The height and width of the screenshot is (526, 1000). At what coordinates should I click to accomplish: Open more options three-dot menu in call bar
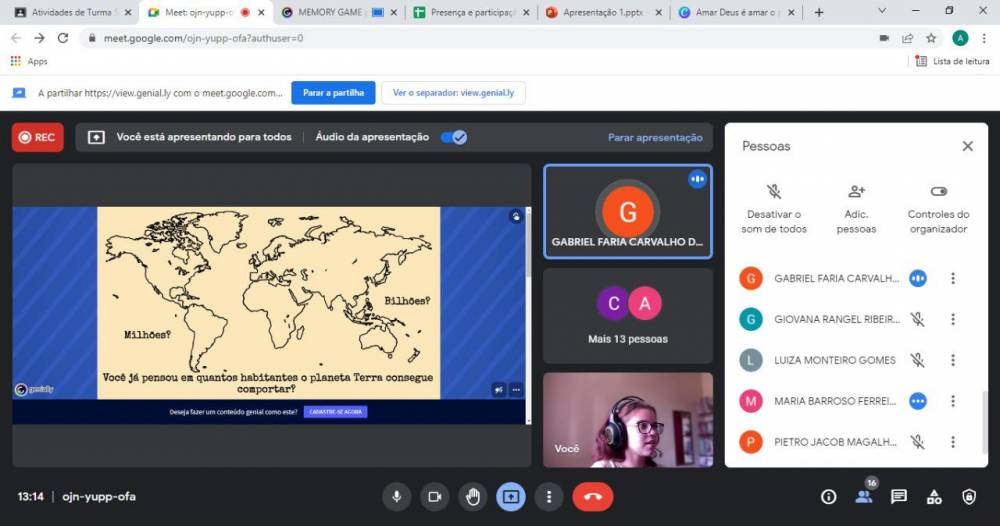click(549, 496)
